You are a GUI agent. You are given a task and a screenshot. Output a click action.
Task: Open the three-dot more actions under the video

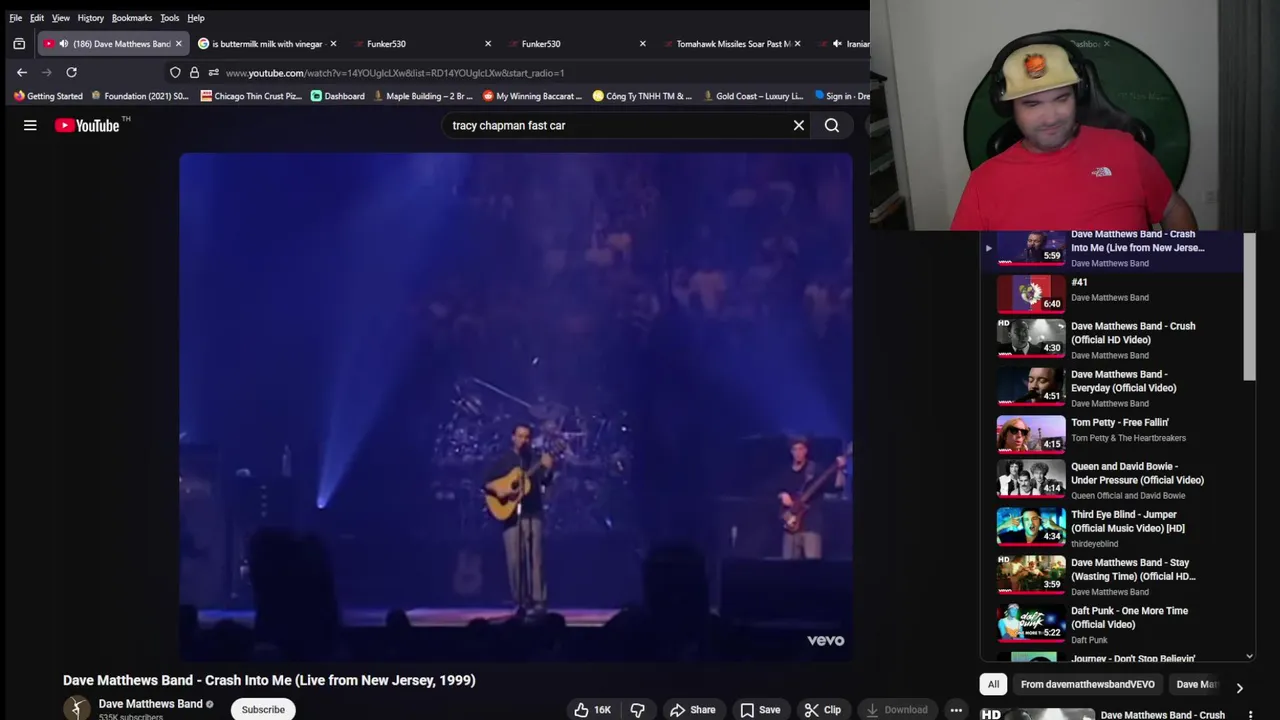(x=956, y=710)
